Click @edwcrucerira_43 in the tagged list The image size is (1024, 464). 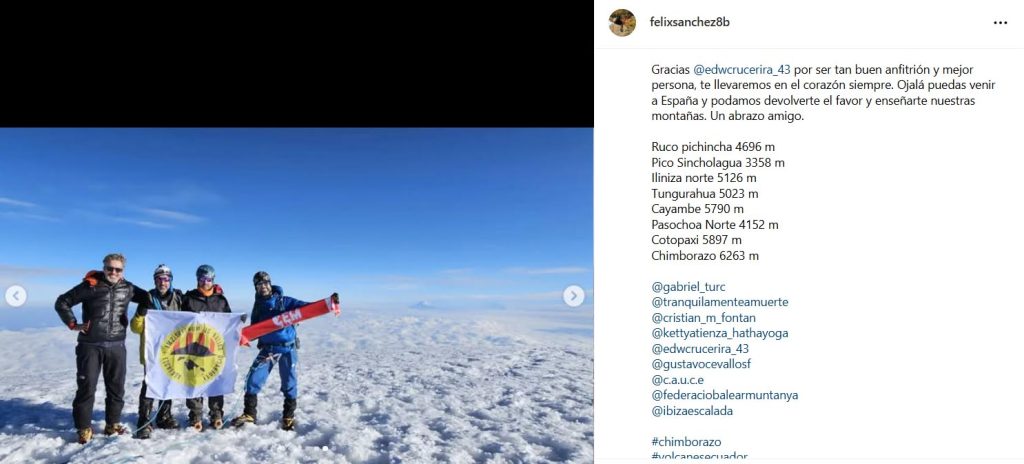tap(699, 349)
